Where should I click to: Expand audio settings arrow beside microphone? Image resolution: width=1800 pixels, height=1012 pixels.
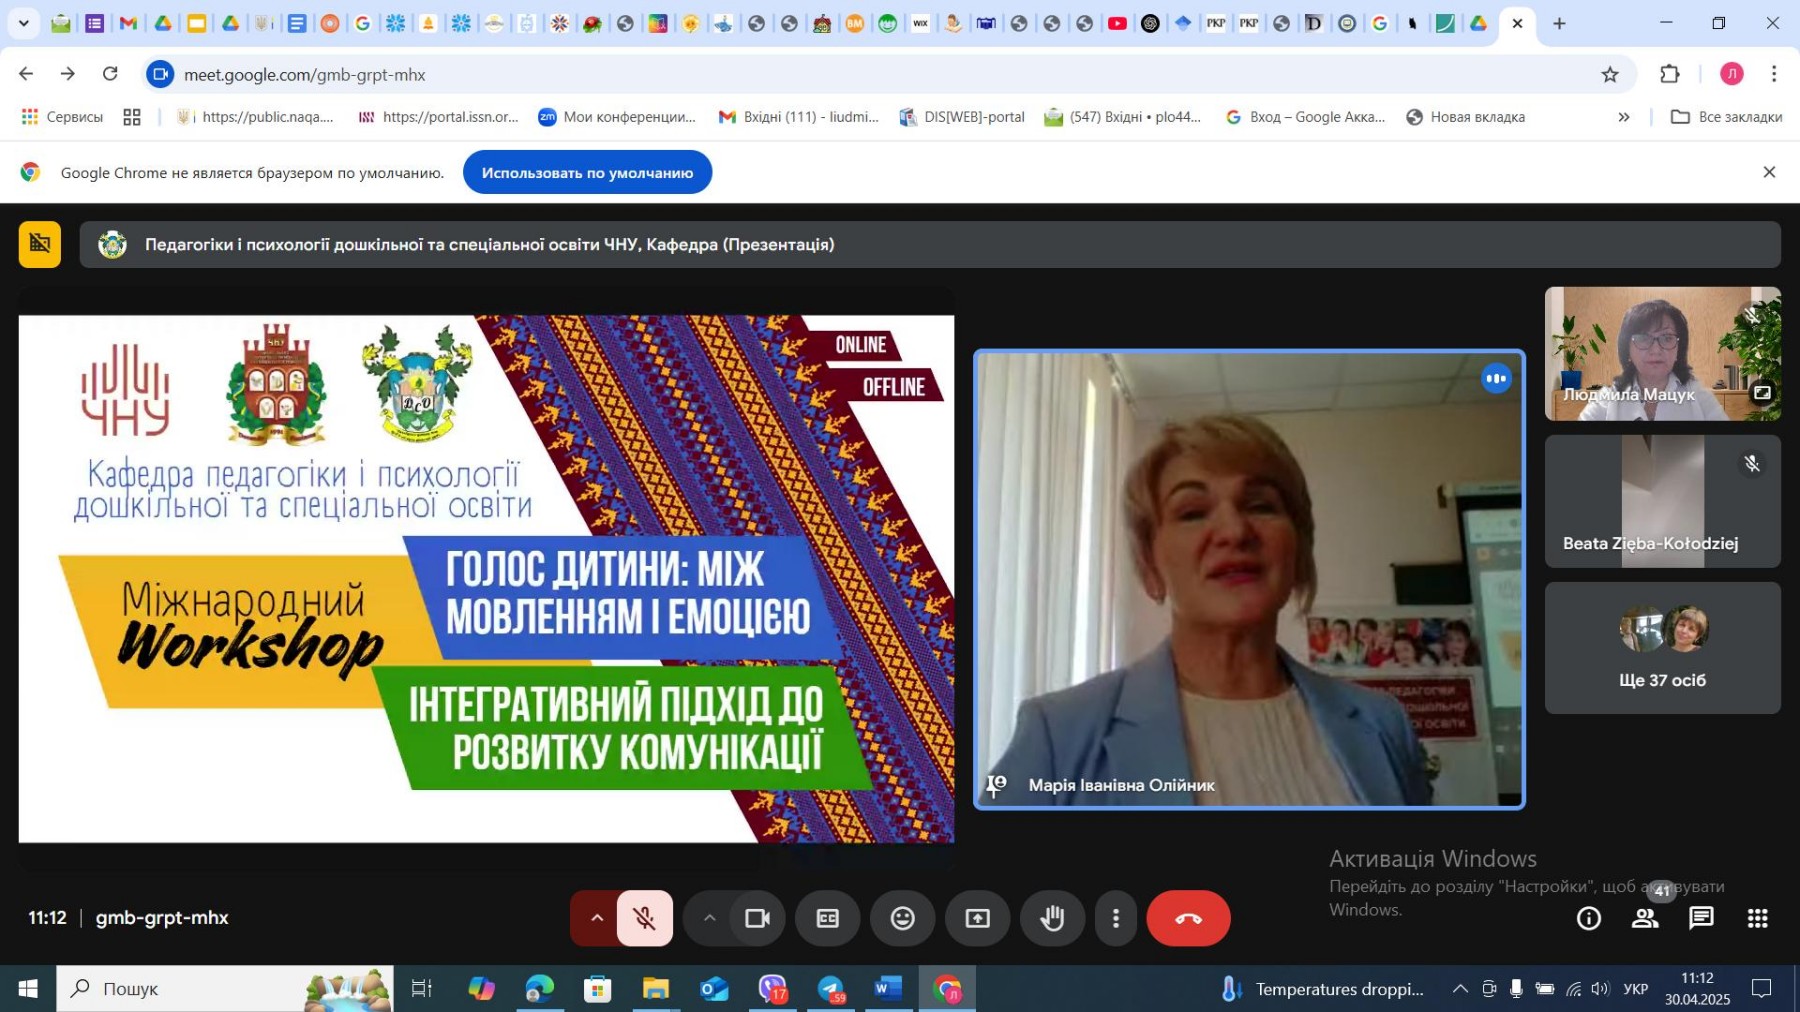(597, 918)
